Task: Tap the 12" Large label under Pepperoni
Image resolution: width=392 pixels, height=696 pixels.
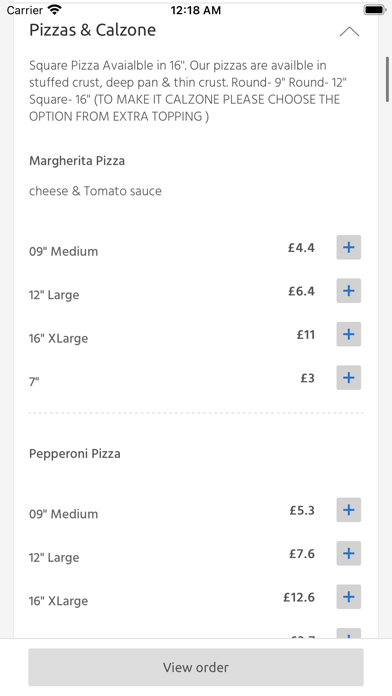Action: [x=54, y=558]
